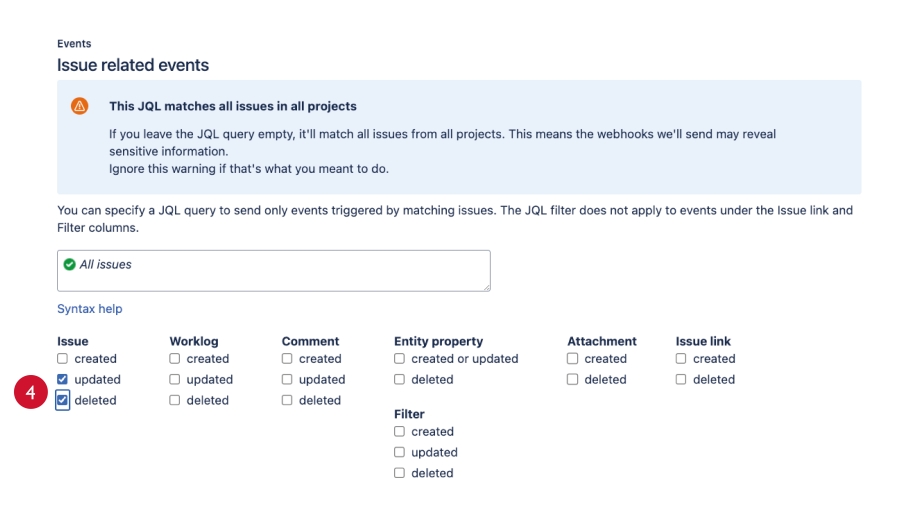Image resolution: width=920 pixels, height=517 pixels.
Task: Check the Worklog deleted option
Action: click(x=174, y=400)
